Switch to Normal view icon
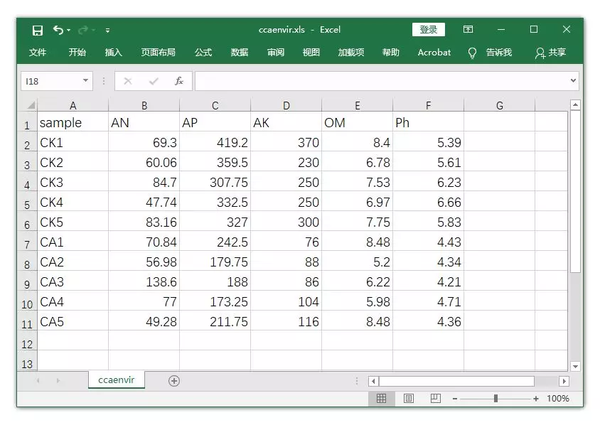600x425 pixels. (x=381, y=399)
